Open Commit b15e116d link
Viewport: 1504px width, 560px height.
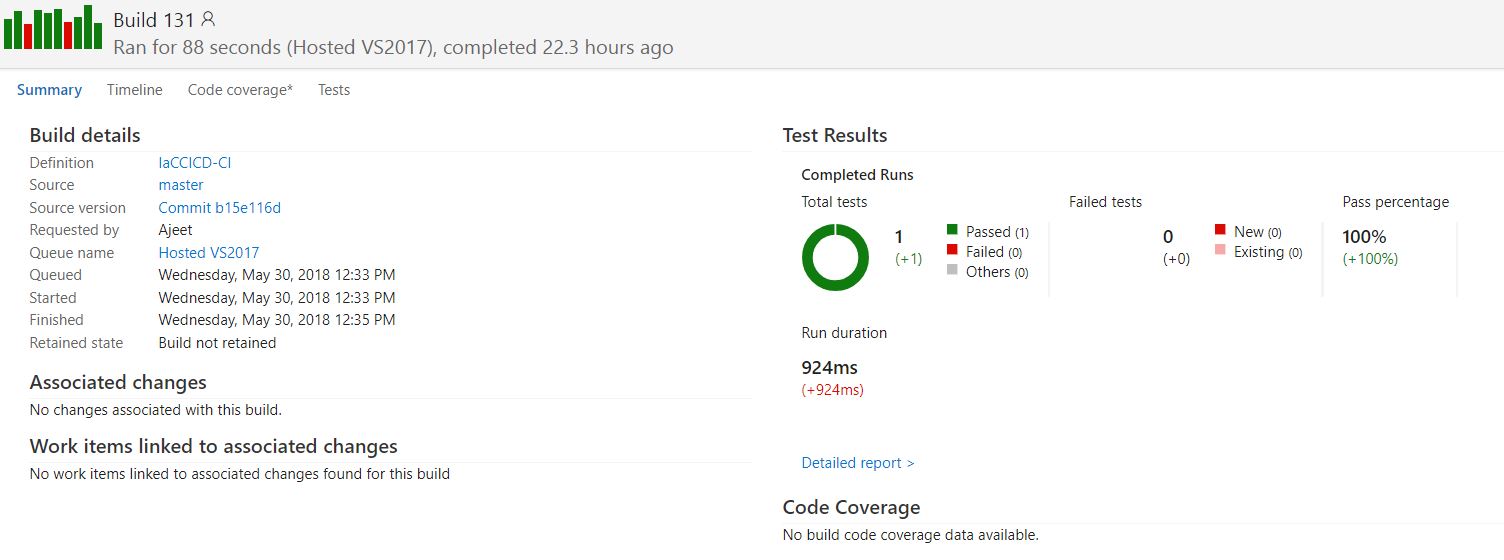220,208
